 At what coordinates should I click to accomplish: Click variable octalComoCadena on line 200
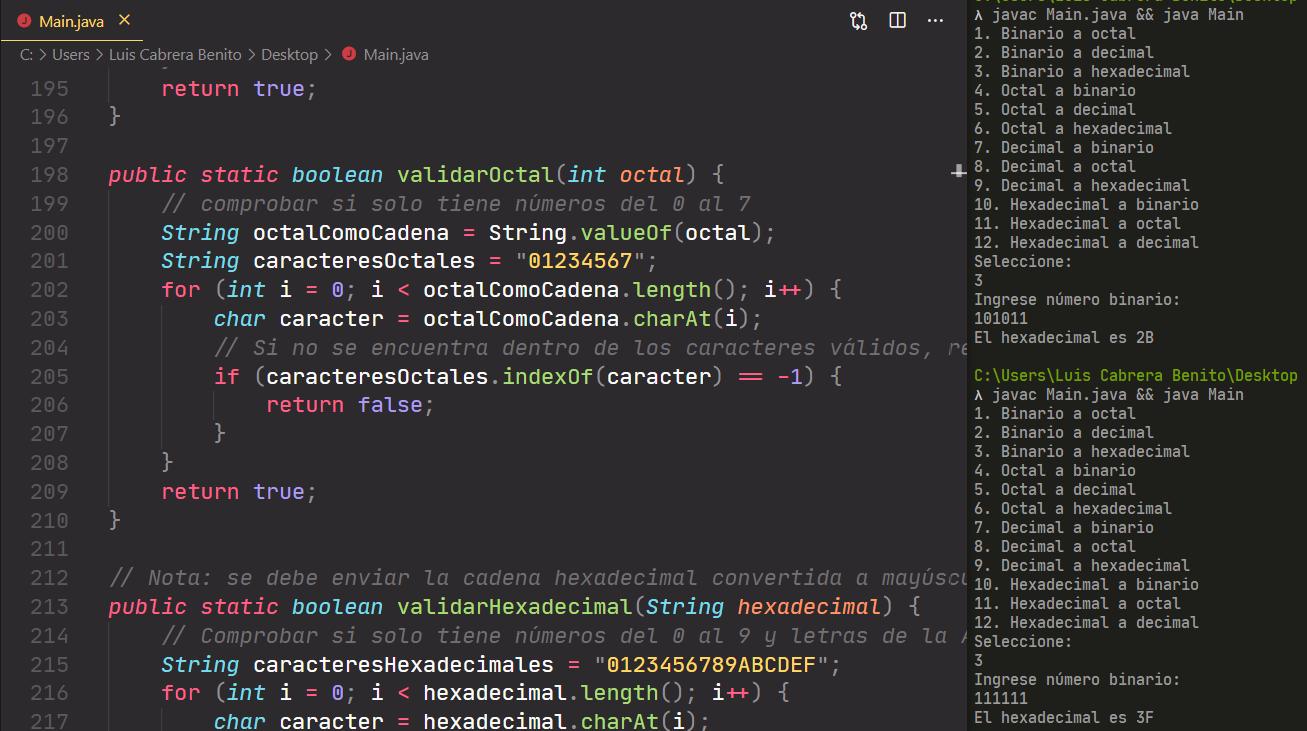351,233
